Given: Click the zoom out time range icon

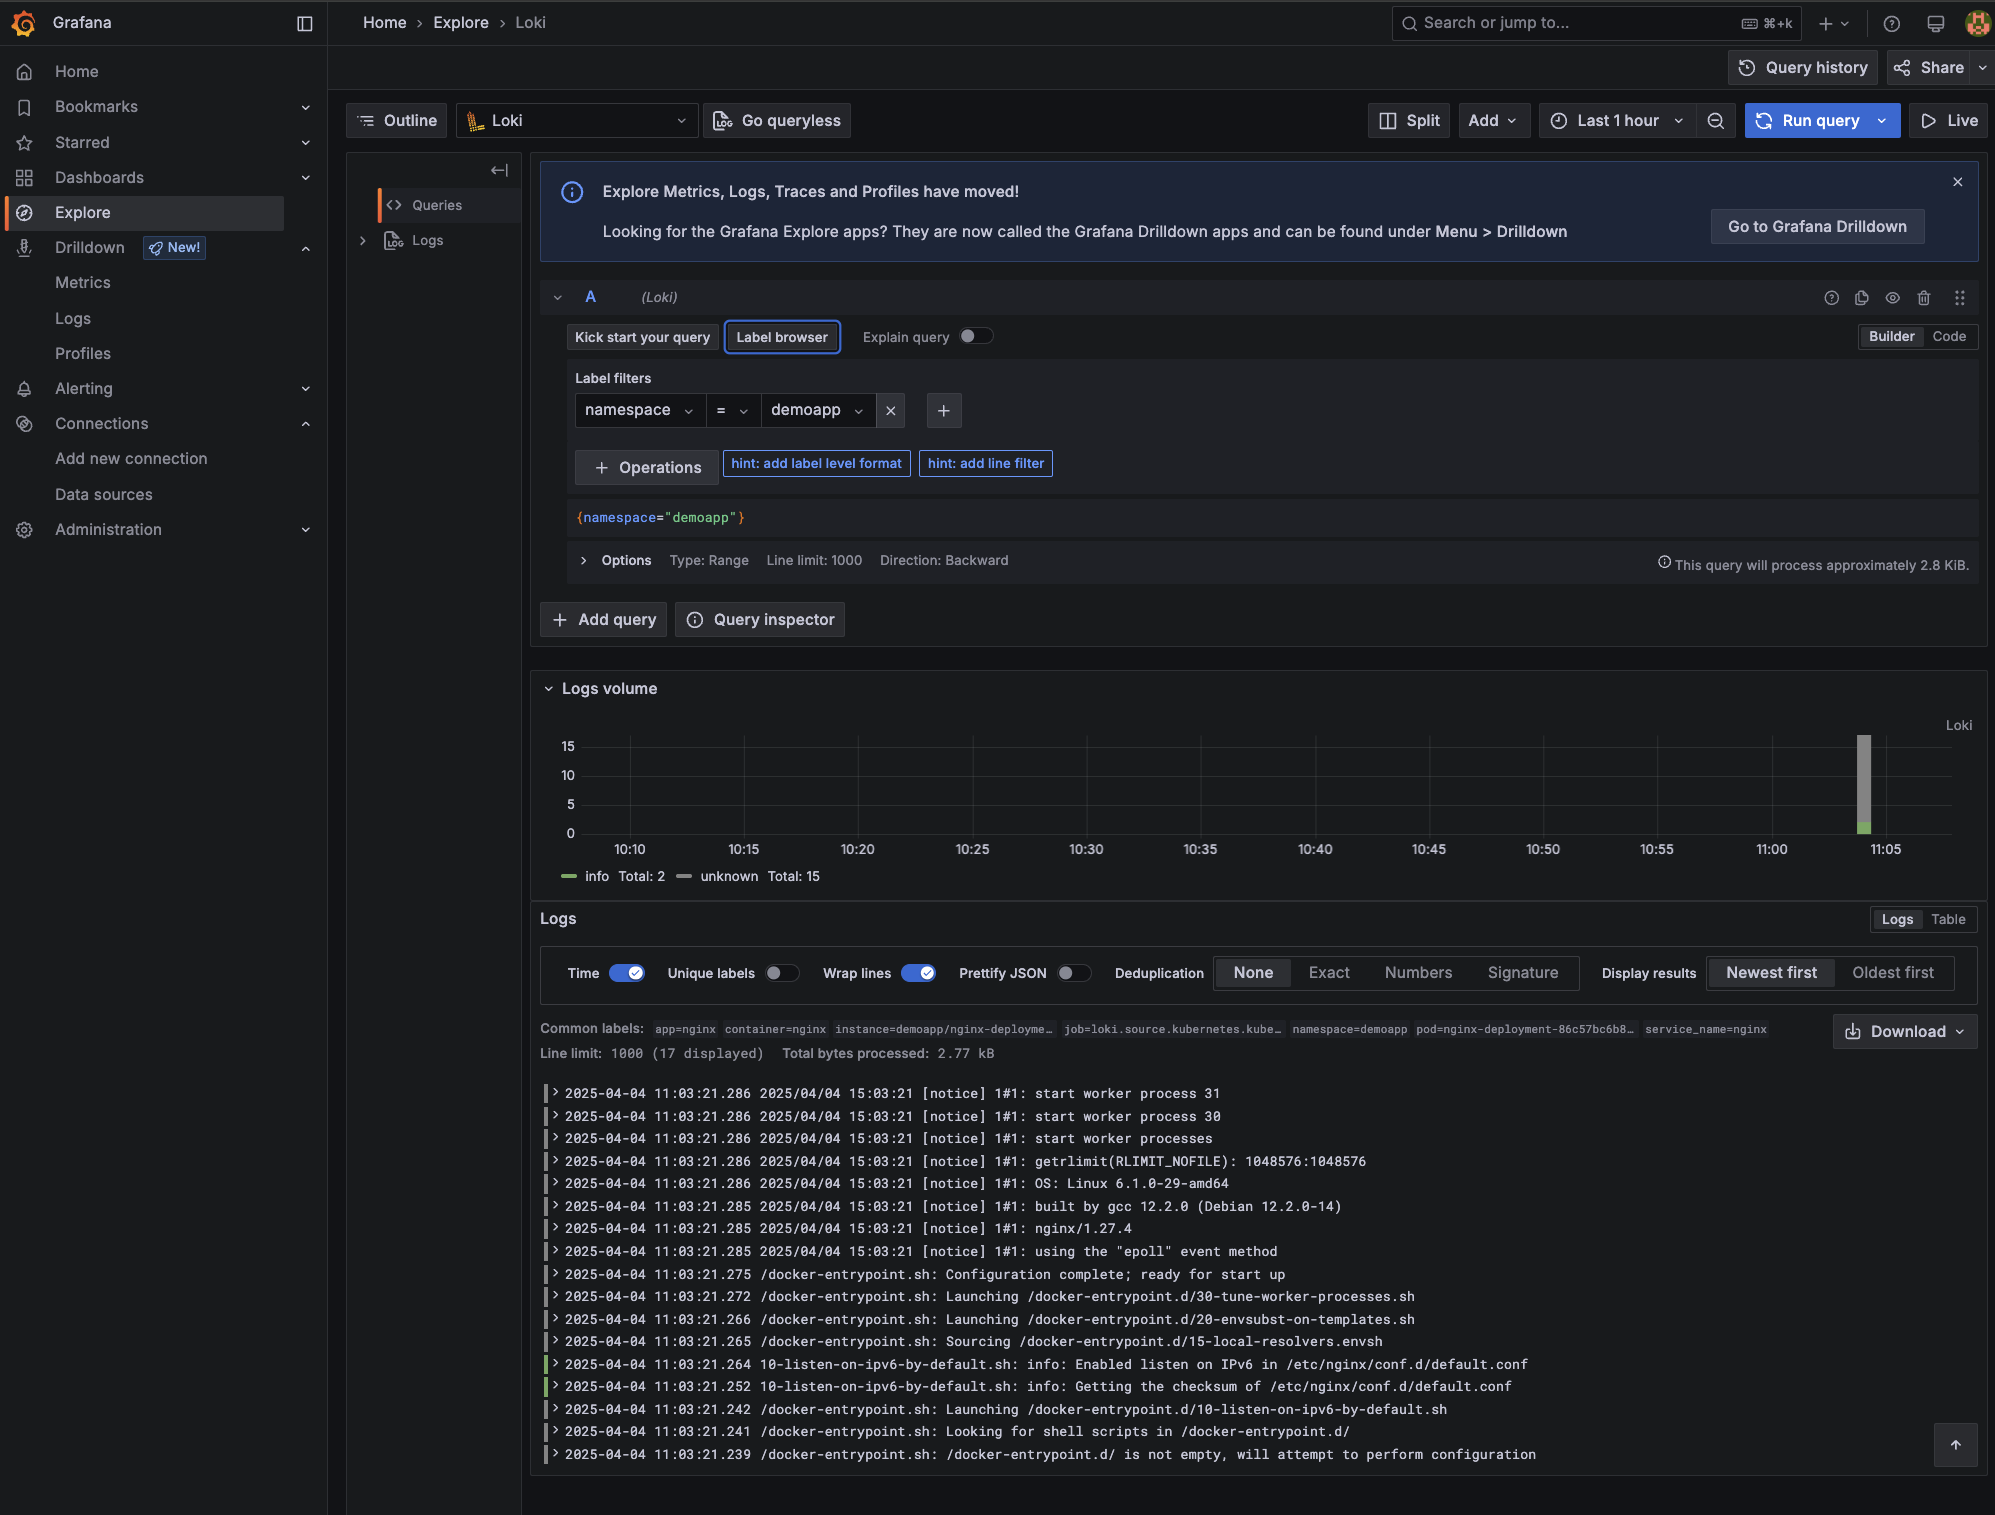Looking at the screenshot, I should pyautogui.click(x=1715, y=121).
